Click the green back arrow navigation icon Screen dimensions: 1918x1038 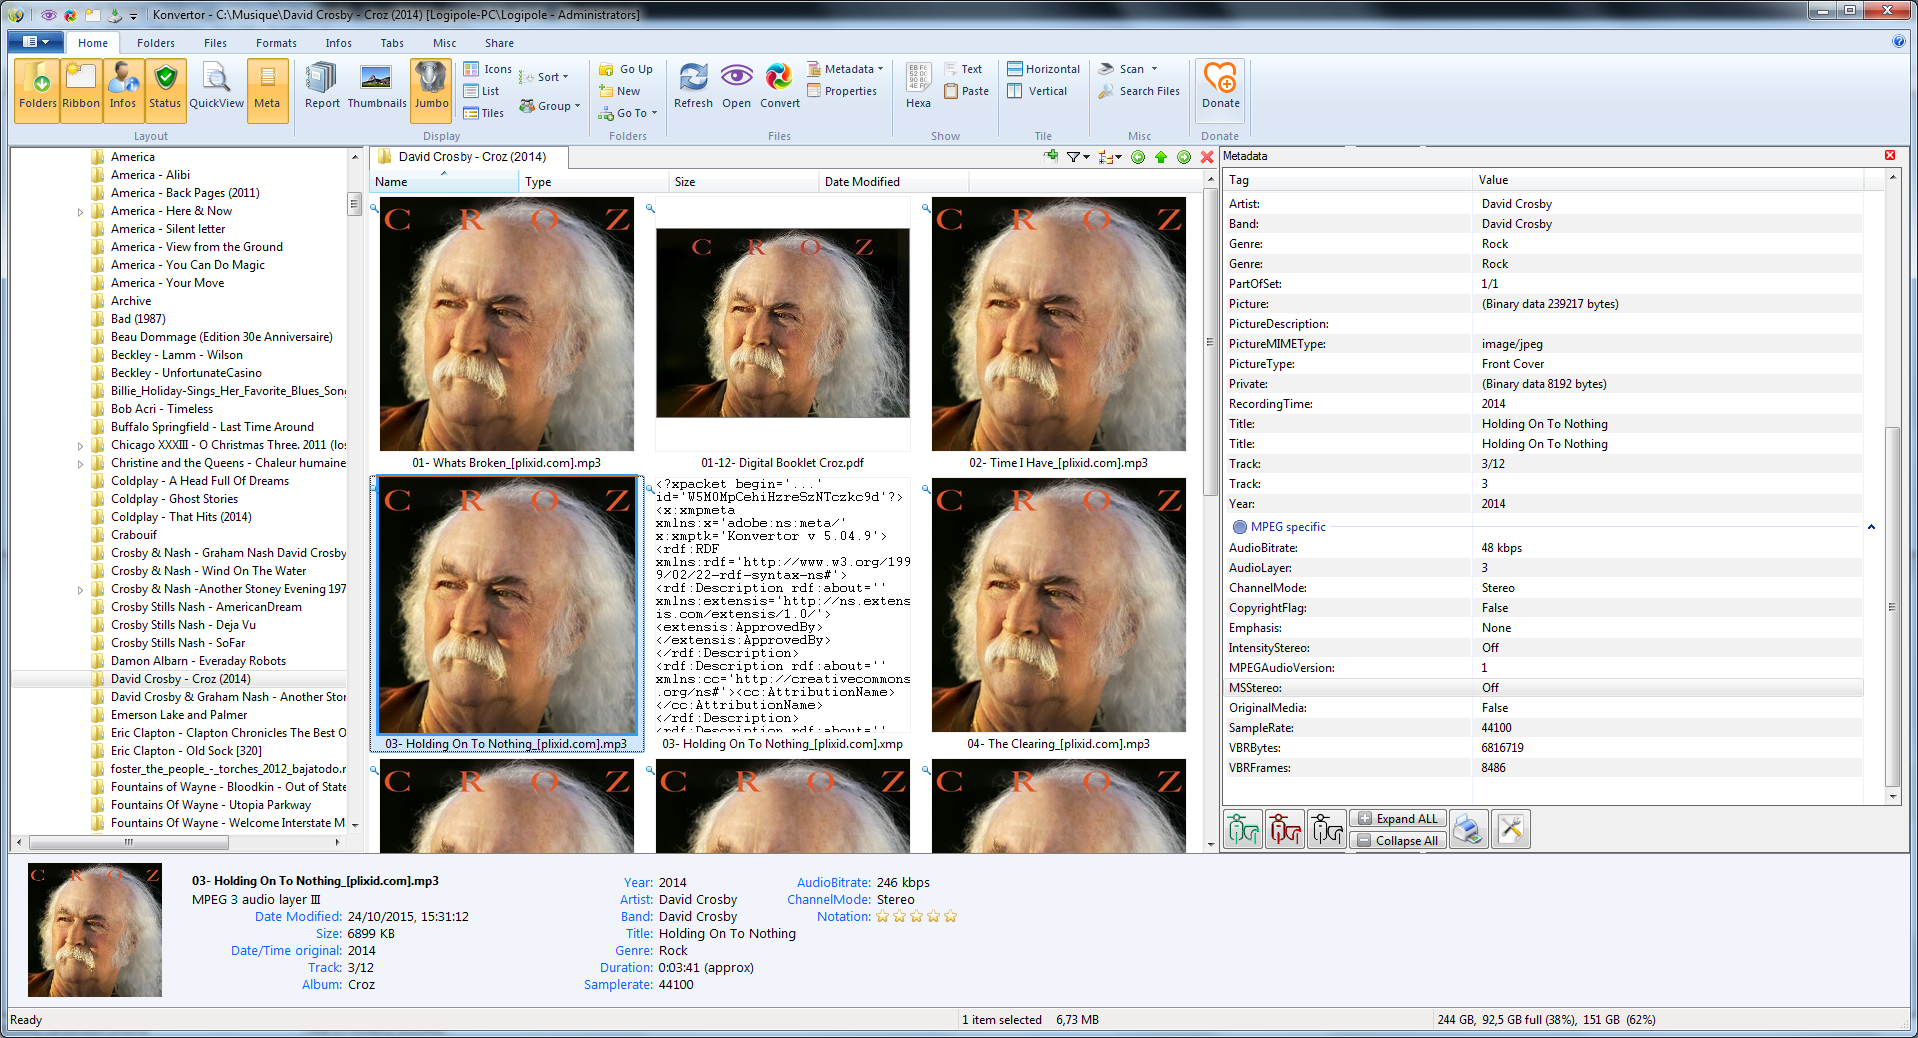[1138, 157]
